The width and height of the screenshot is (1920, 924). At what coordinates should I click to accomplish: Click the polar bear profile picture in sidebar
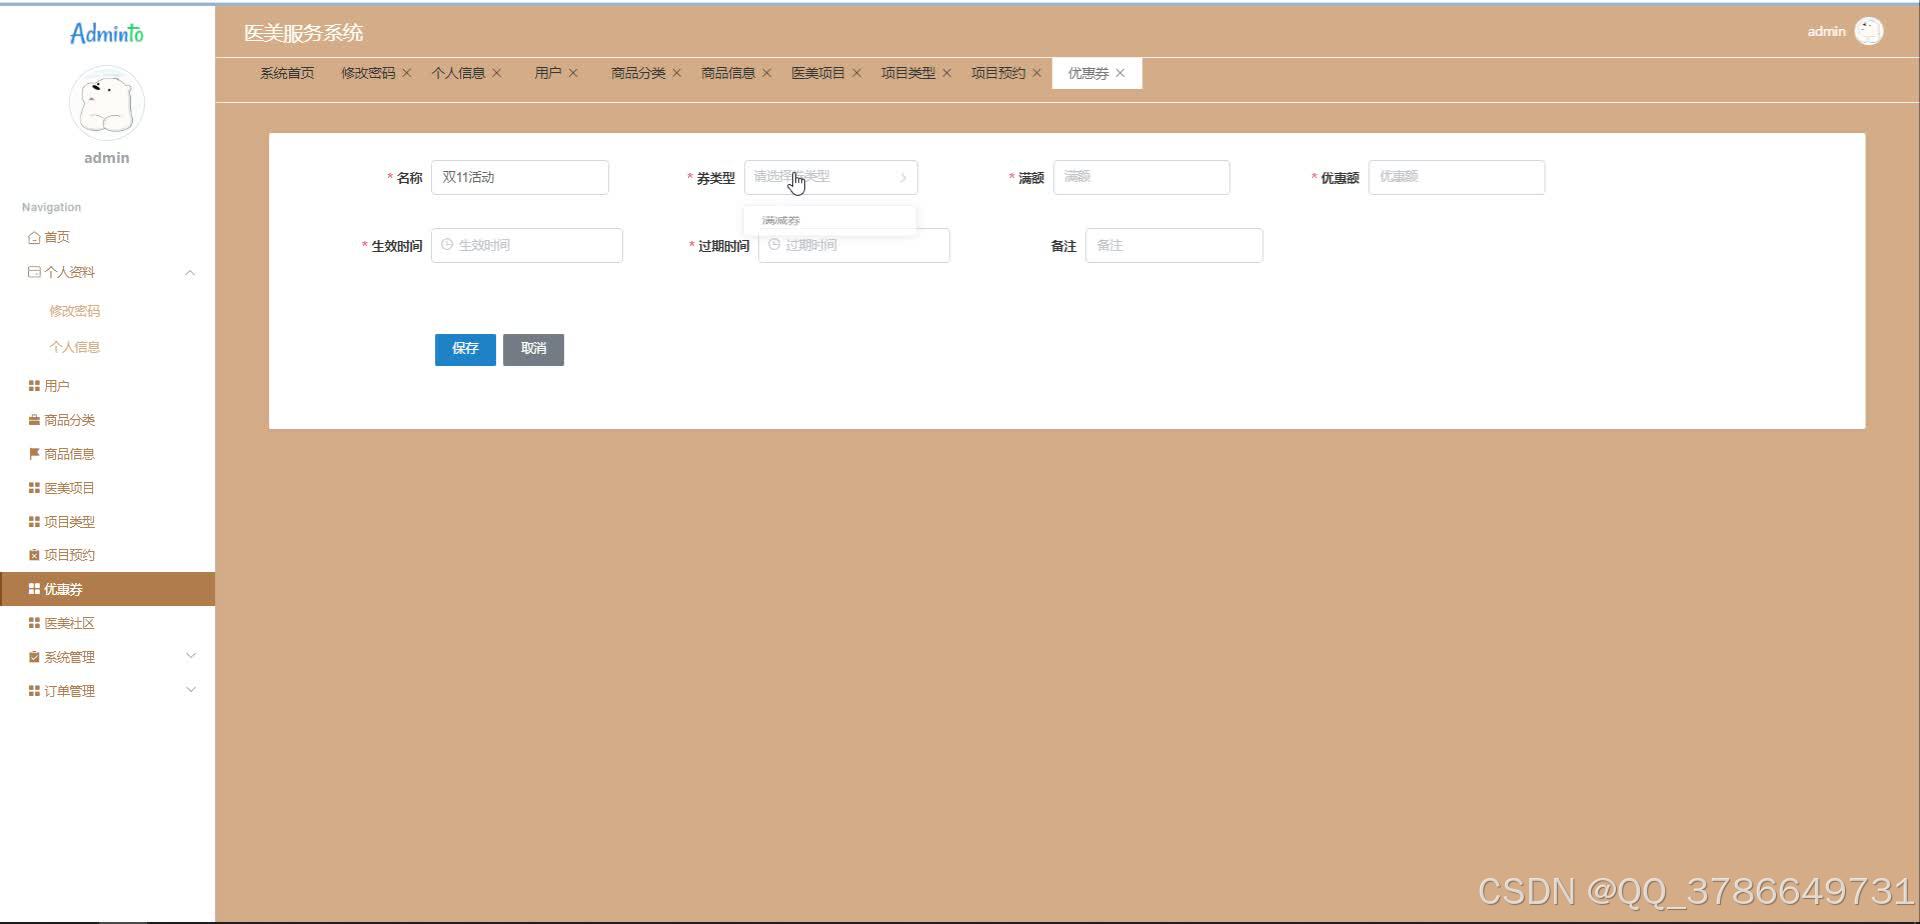(x=106, y=103)
